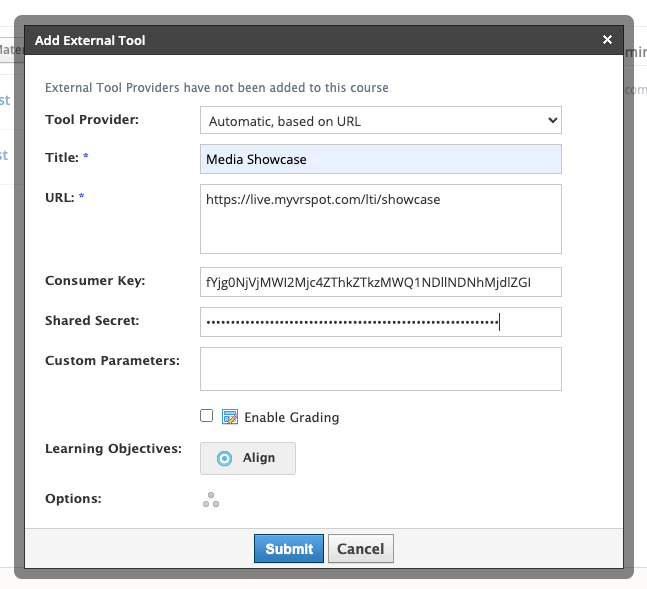This screenshot has height=589, width=647.
Task: Click the URL field label
Action: (x=59, y=197)
